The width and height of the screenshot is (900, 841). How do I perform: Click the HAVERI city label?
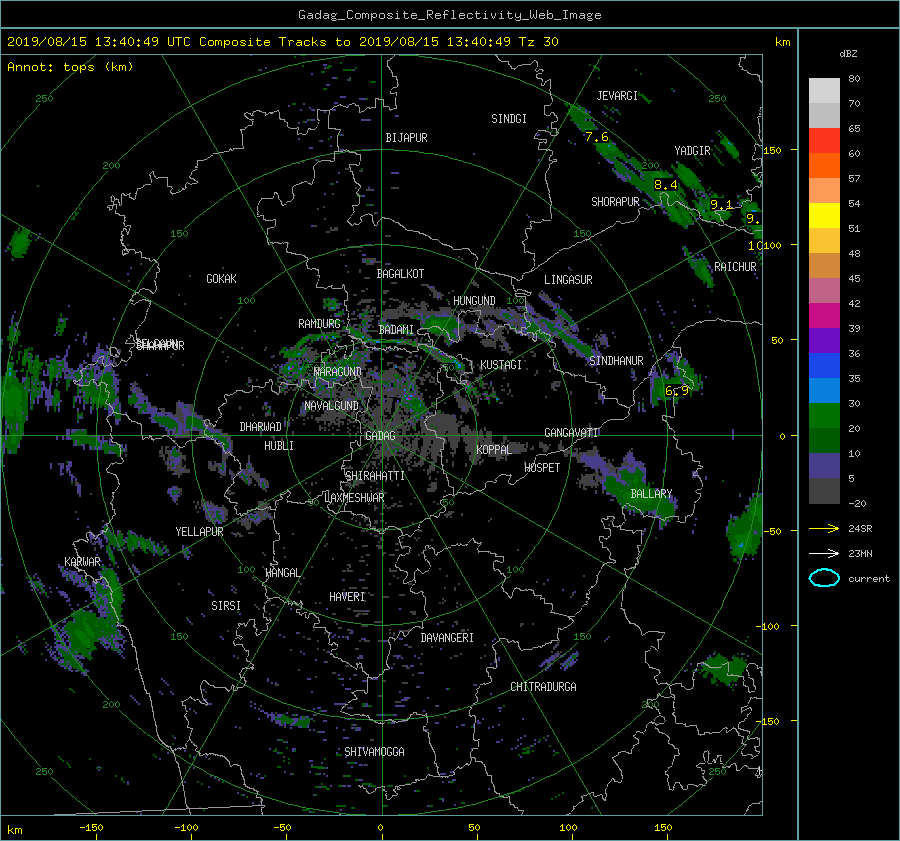[x=347, y=597]
